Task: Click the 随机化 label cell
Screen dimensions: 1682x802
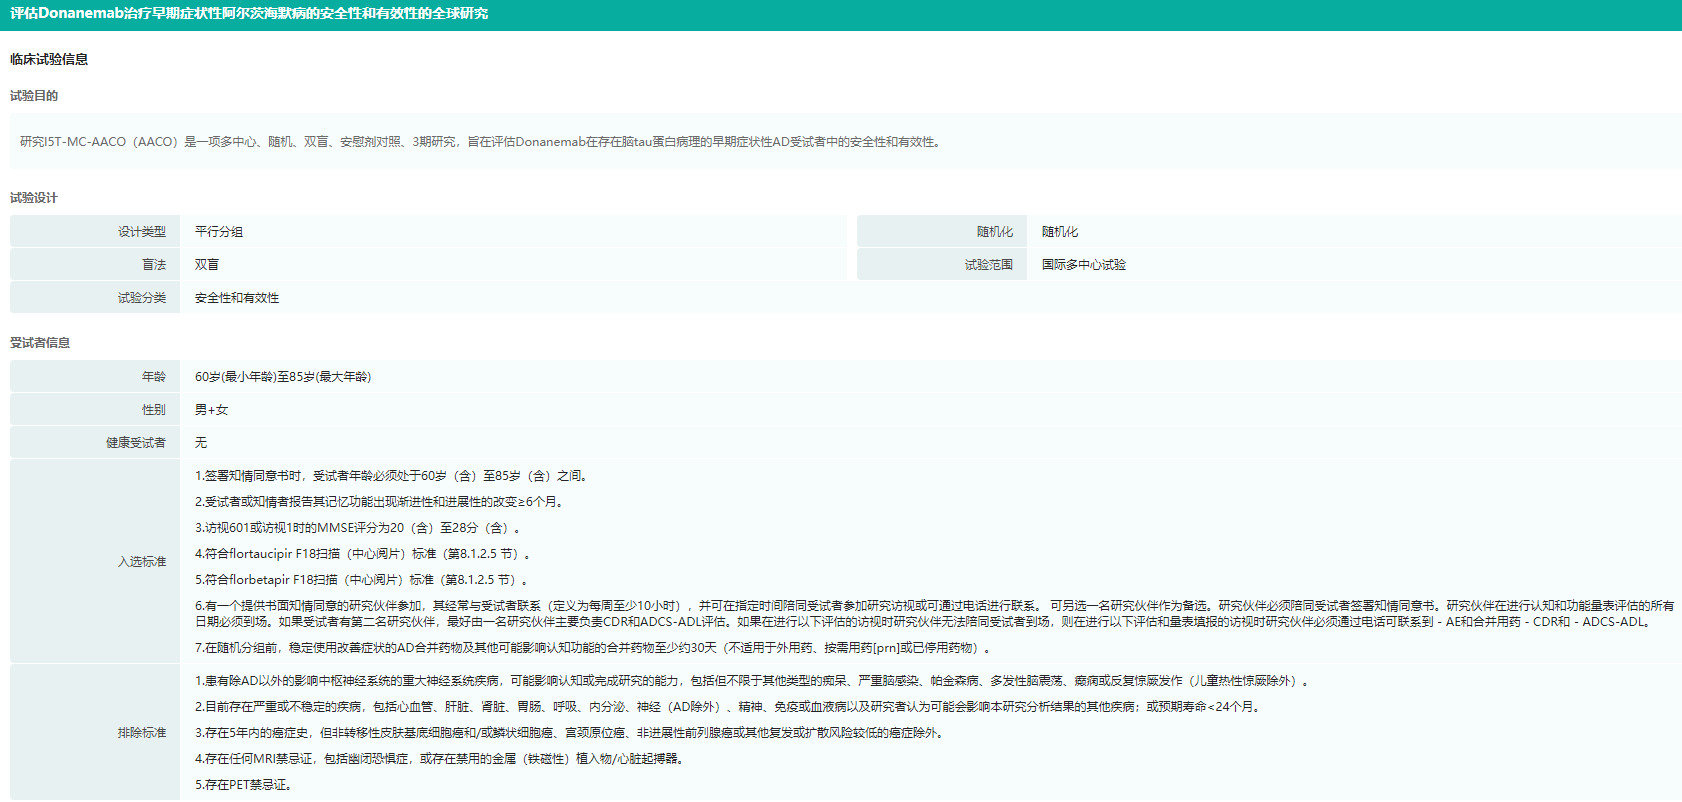Action: click(994, 232)
